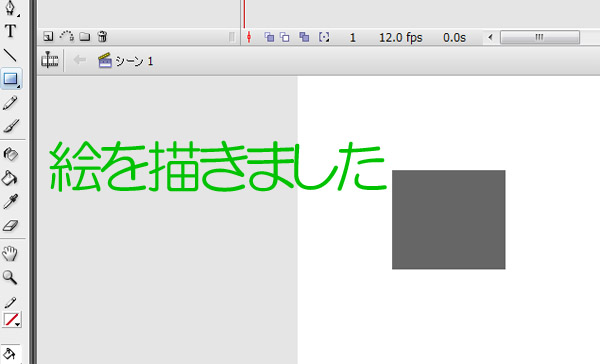
Task: Click the timeline horizontal scrollbar thumb
Action: click(x=540, y=38)
